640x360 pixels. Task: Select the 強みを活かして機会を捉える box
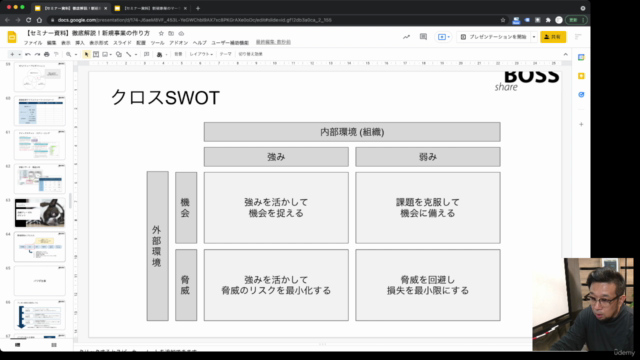[x=276, y=208]
